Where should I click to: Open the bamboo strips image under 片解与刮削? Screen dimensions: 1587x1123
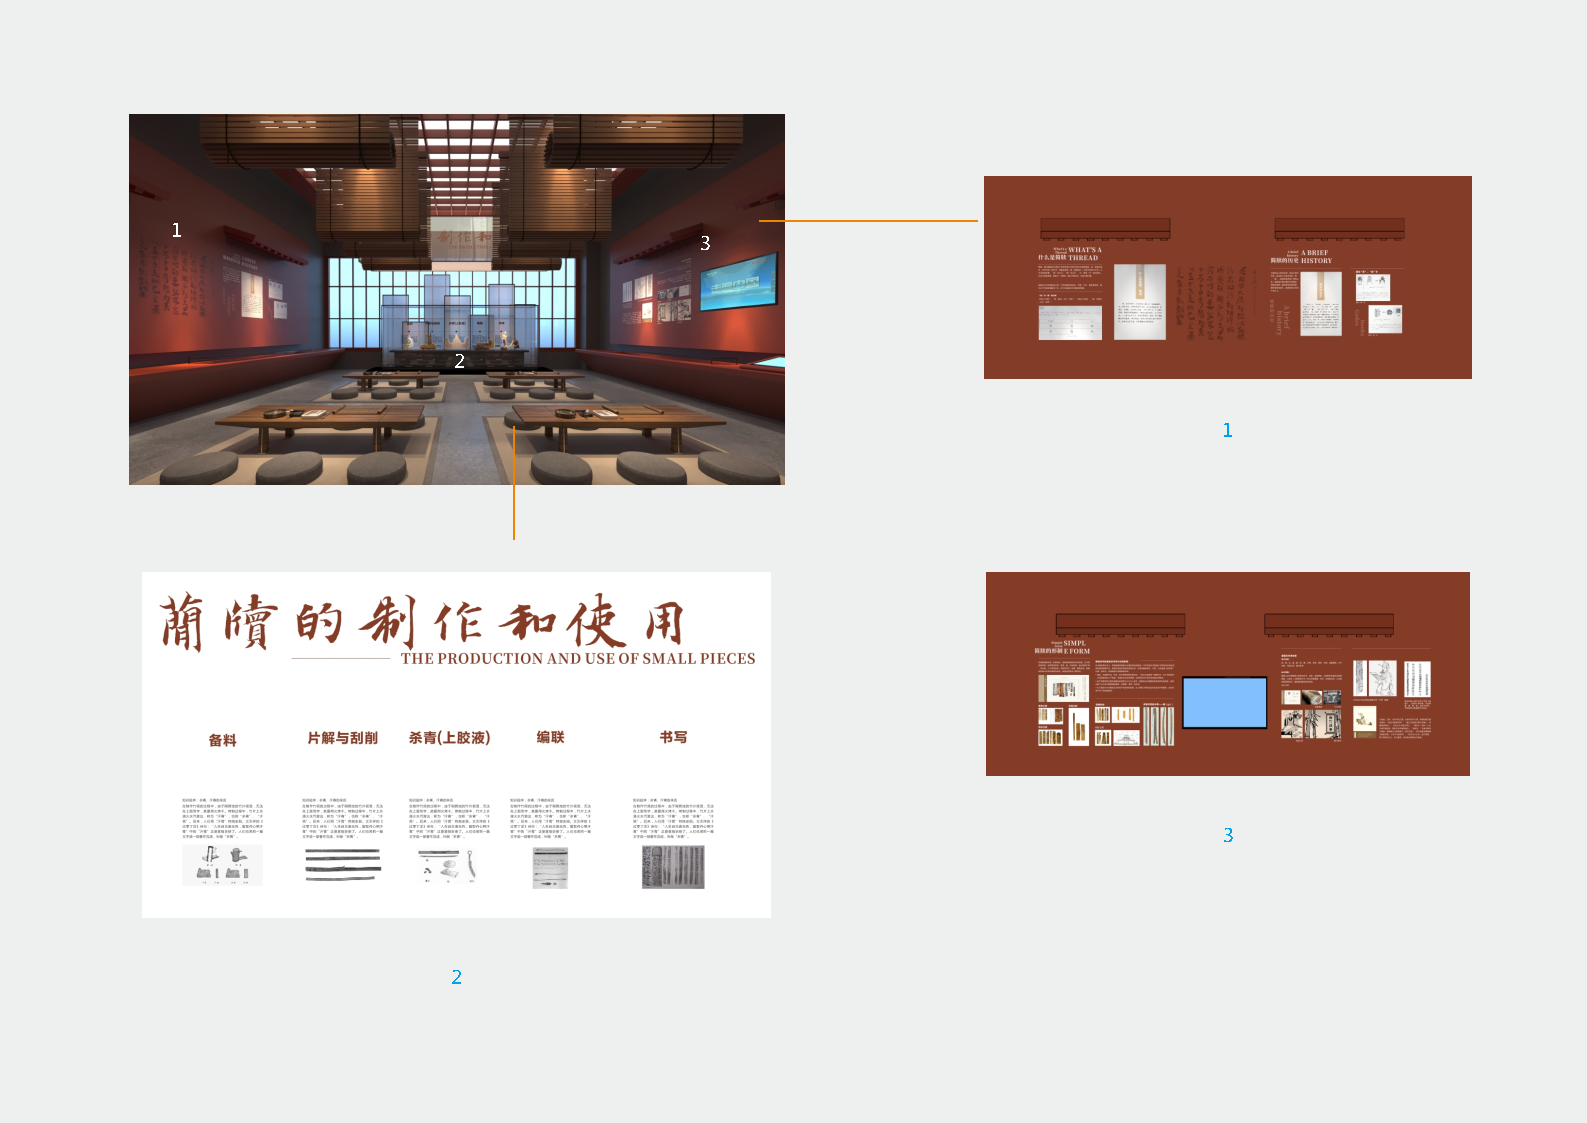click(x=342, y=864)
